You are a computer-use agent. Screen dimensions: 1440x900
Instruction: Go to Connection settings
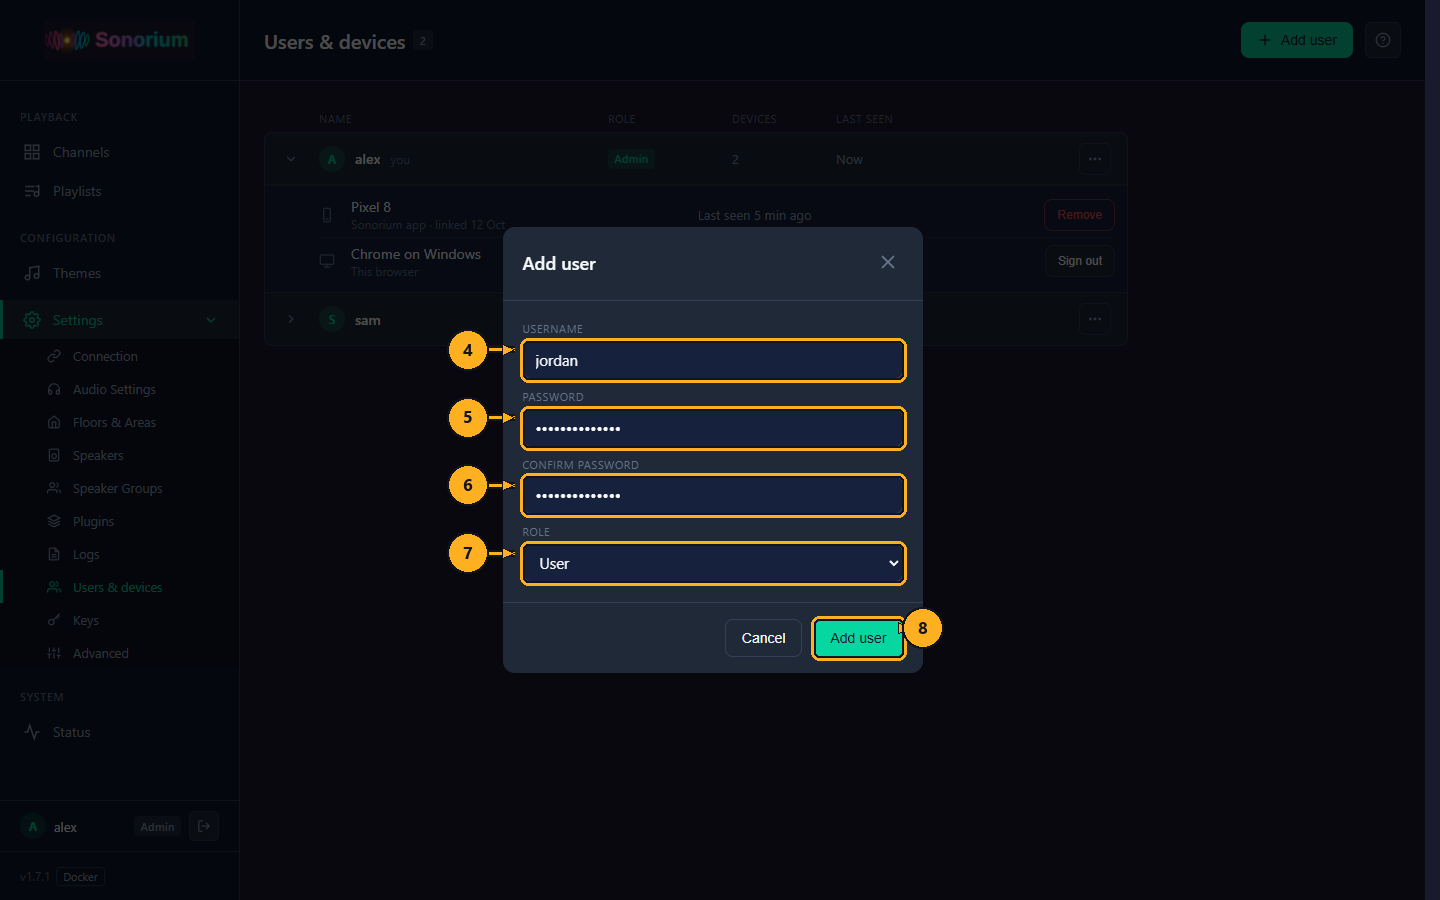(x=119, y=356)
